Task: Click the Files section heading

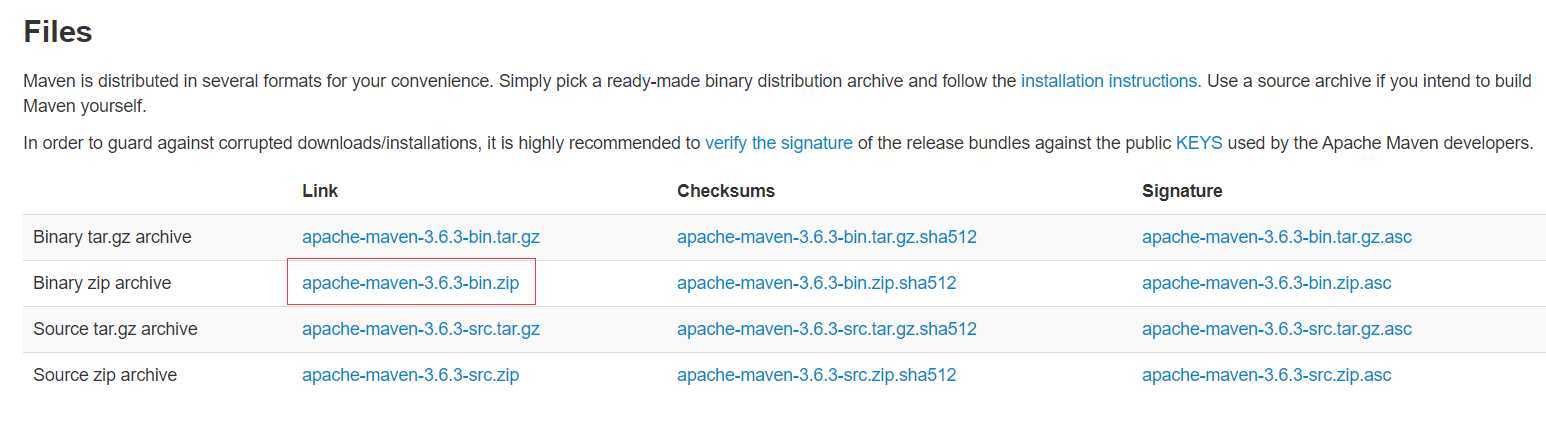Action: [58, 32]
